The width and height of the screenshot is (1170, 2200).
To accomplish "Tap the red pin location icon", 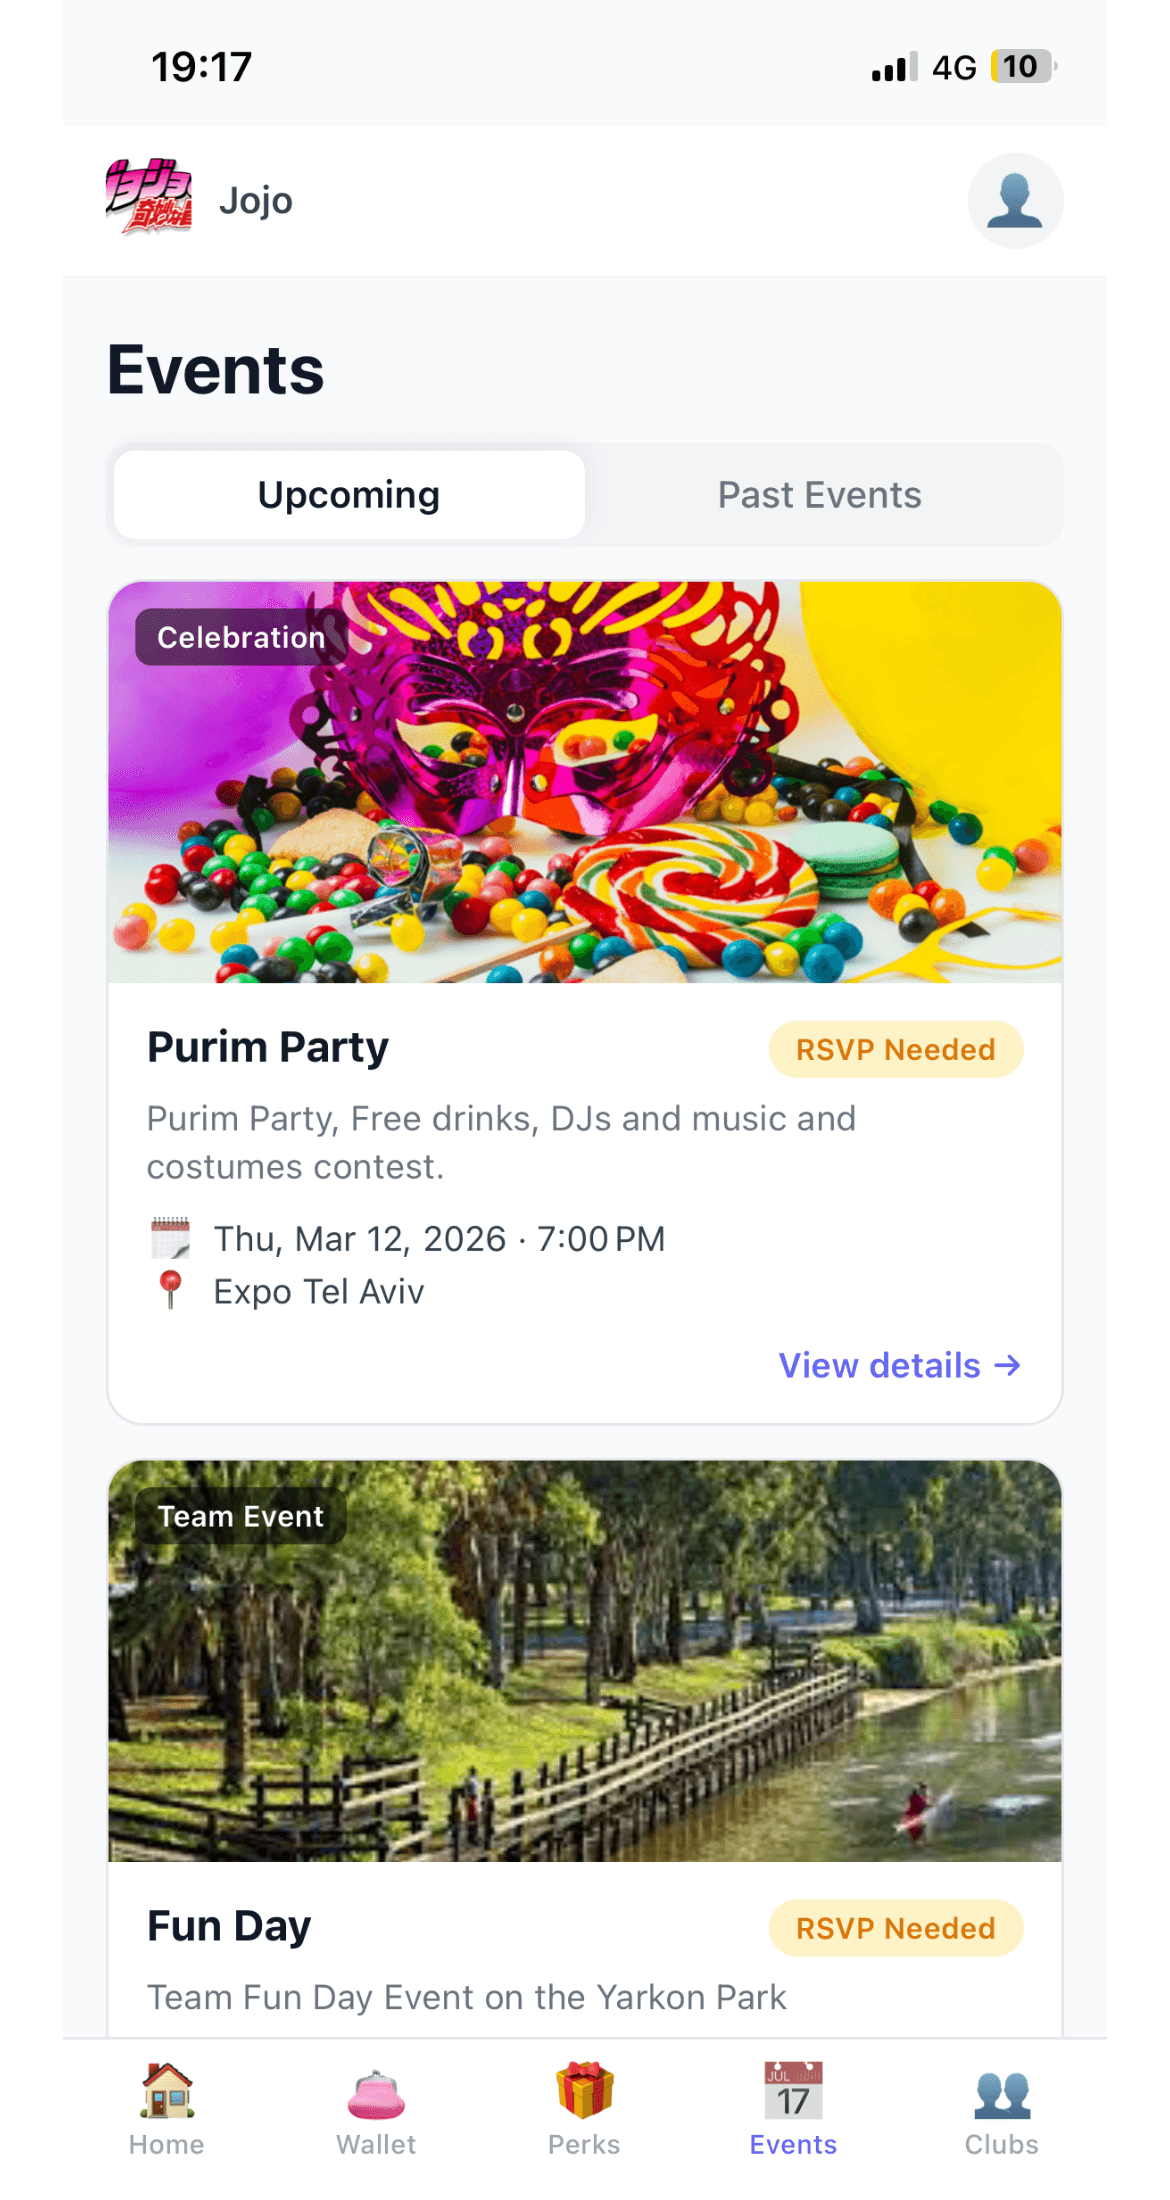I will pos(170,1290).
